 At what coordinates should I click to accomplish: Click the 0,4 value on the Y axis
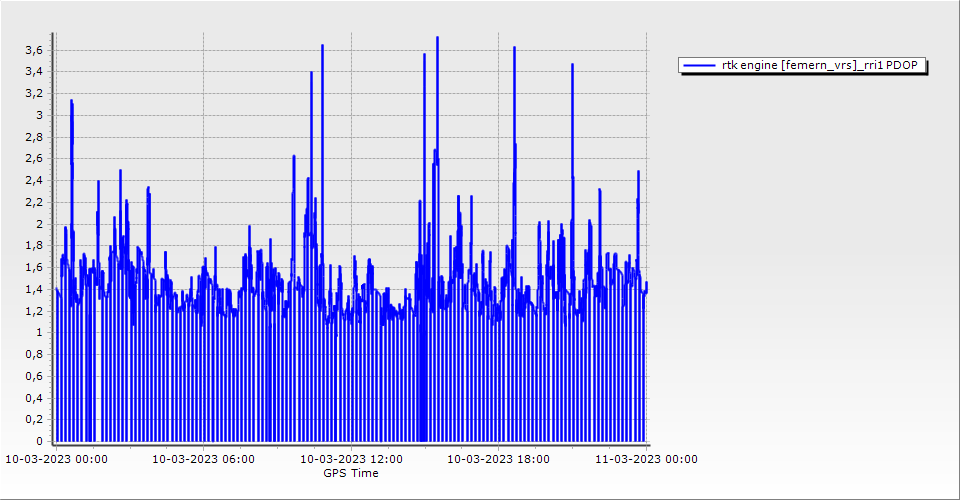(x=33, y=398)
